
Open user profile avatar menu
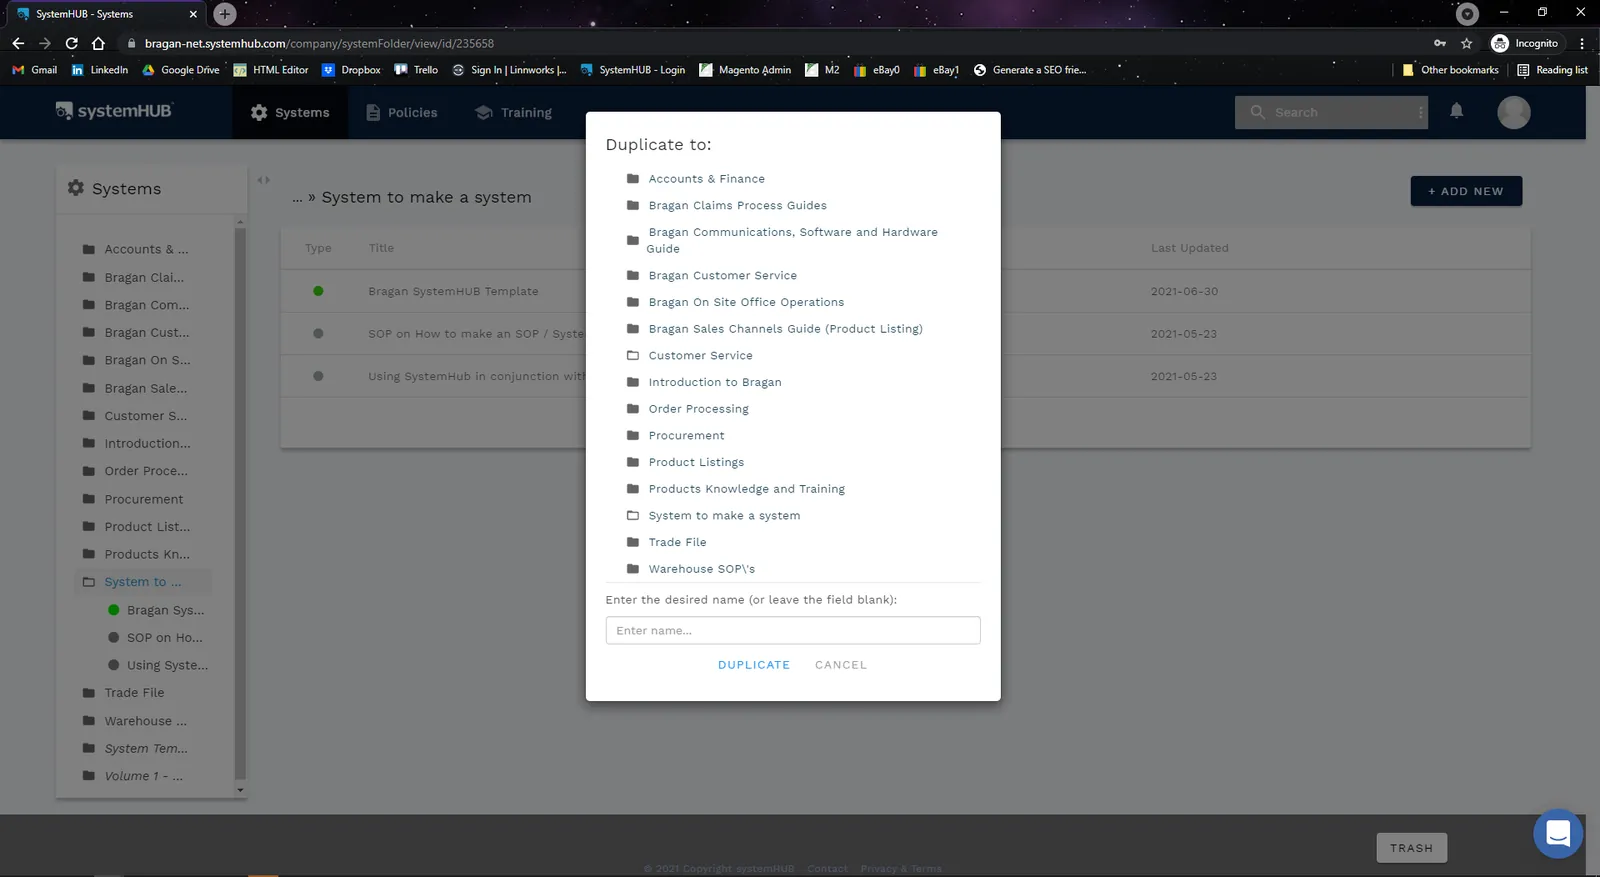pyautogui.click(x=1514, y=112)
